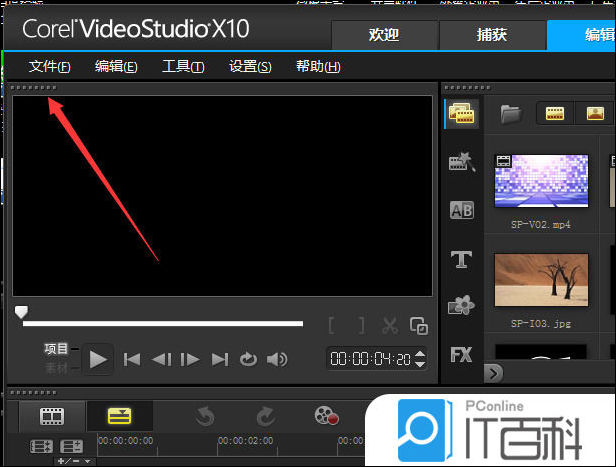Enlarge the preview window icon

click(x=419, y=326)
